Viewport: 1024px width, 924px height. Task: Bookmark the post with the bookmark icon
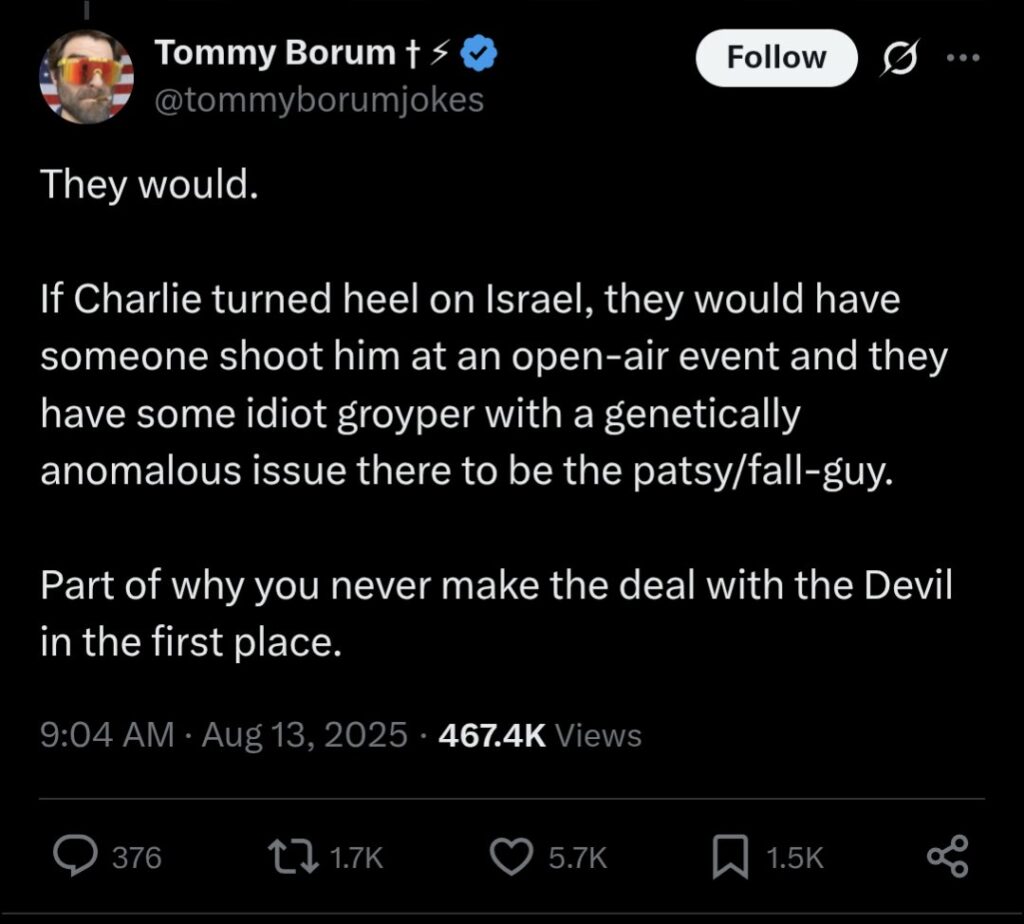click(x=733, y=857)
